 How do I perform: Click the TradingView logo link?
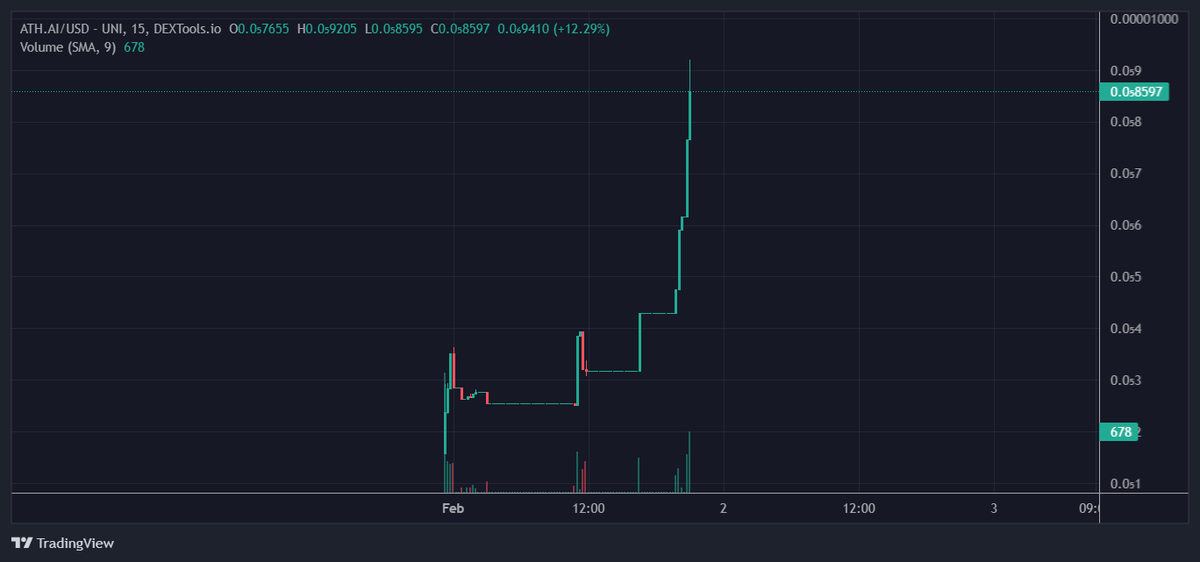click(x=63, y=543)
